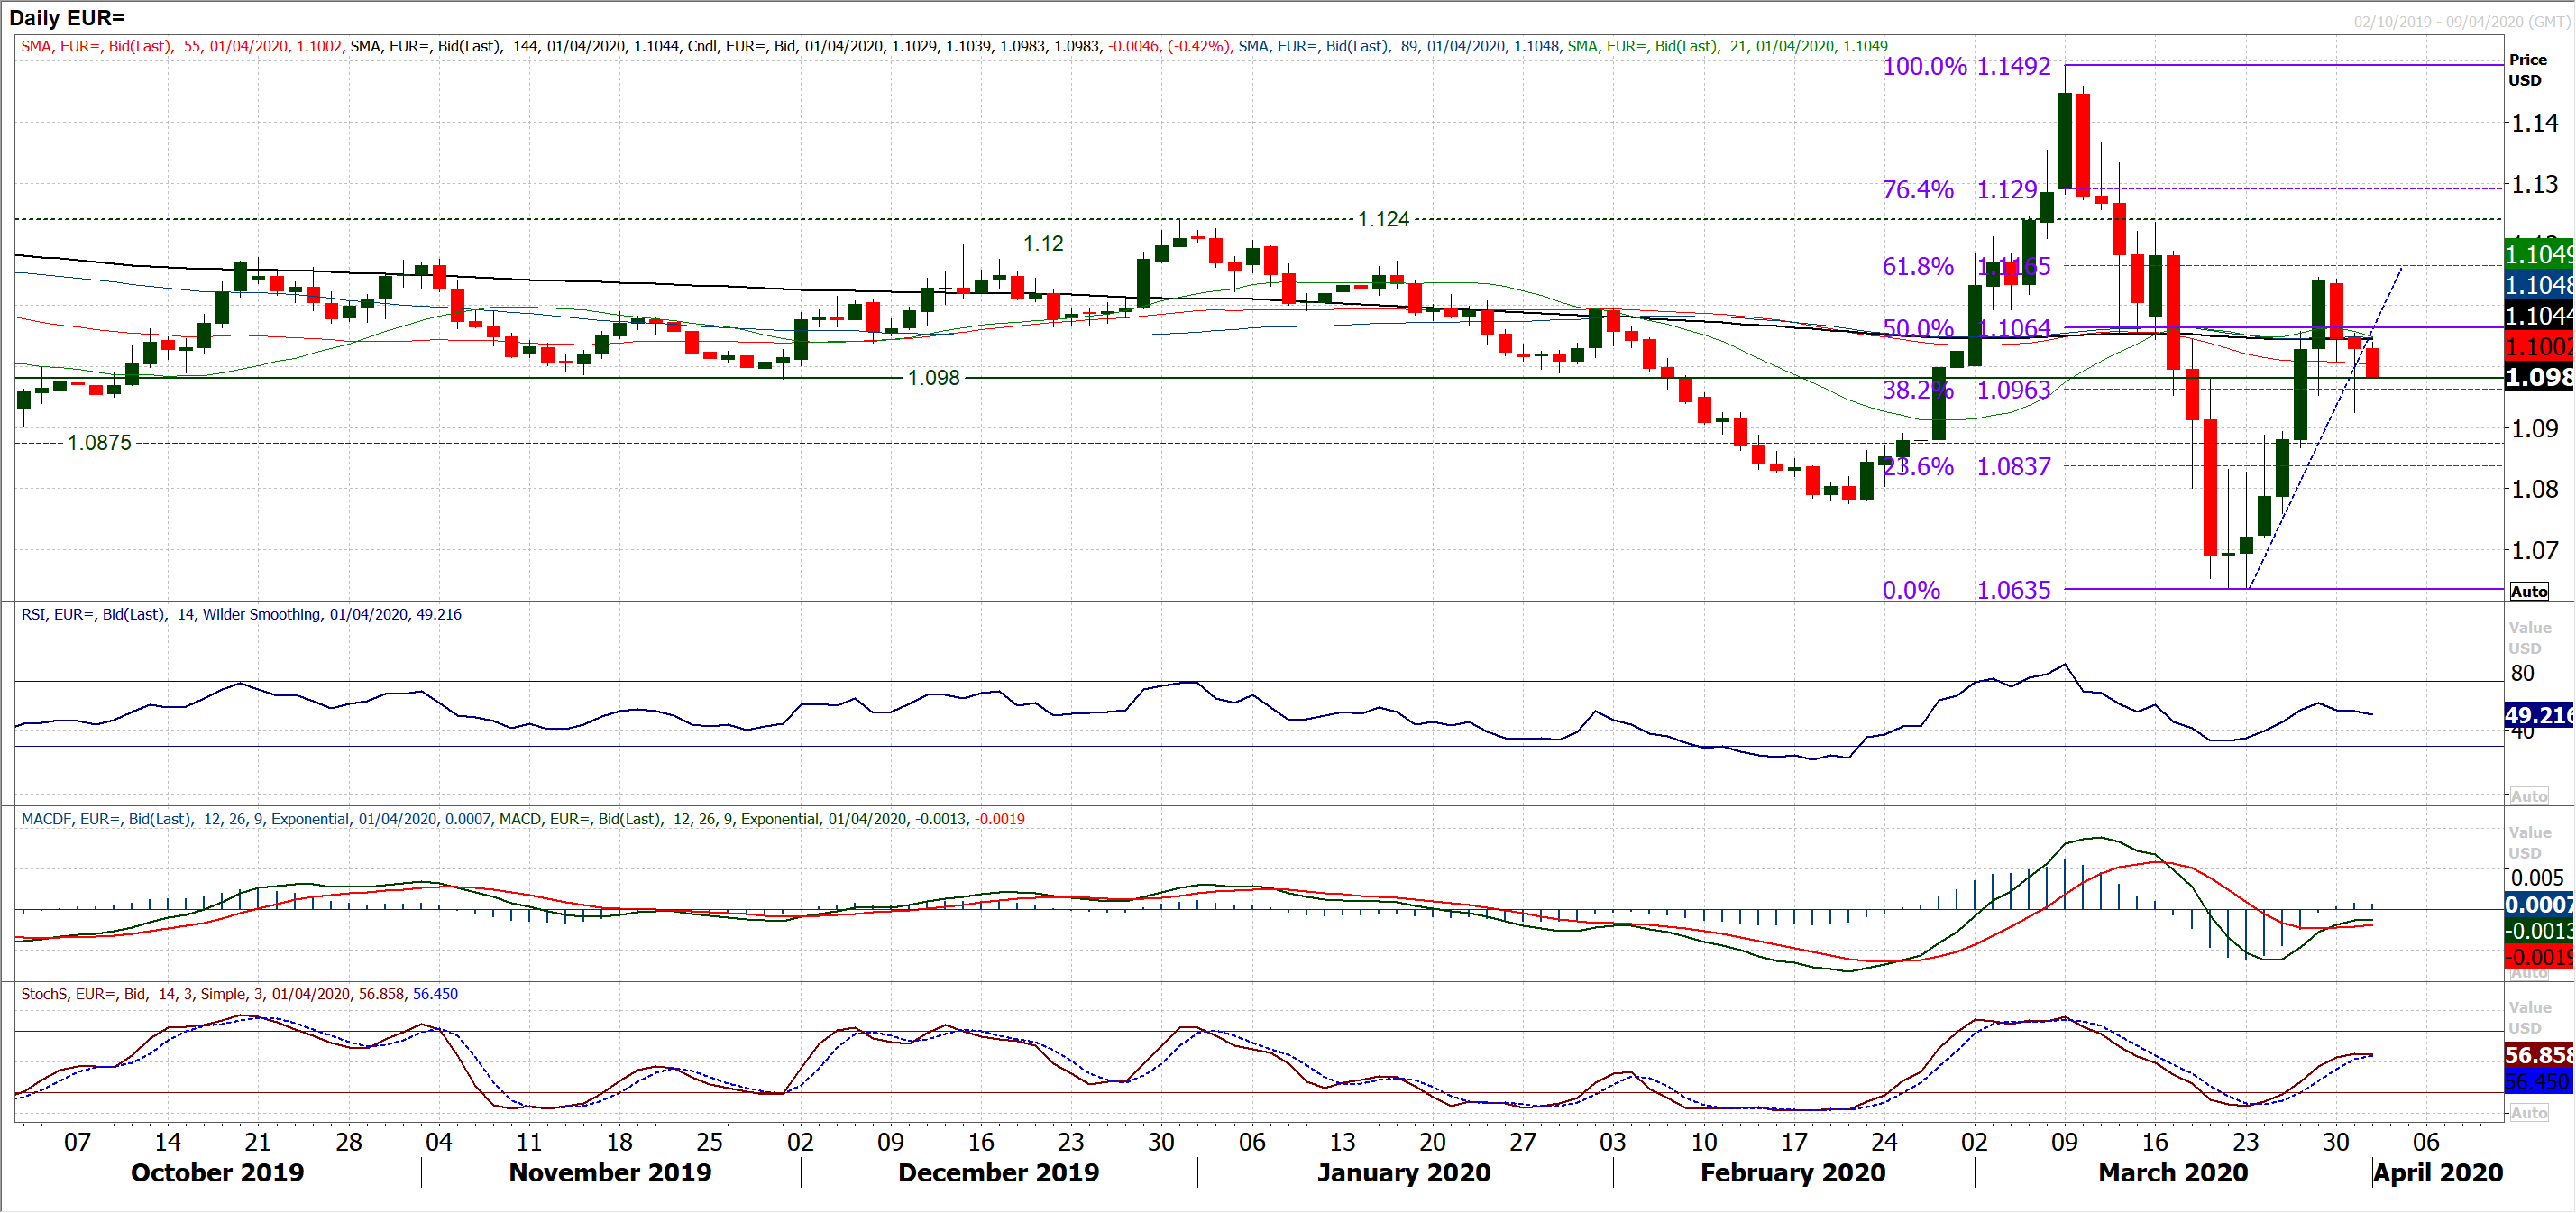2576x1213 pixels.
Task: Click the MACD 0.0007 value tag
Action: pyautogui.click(x=2539, y=904)
